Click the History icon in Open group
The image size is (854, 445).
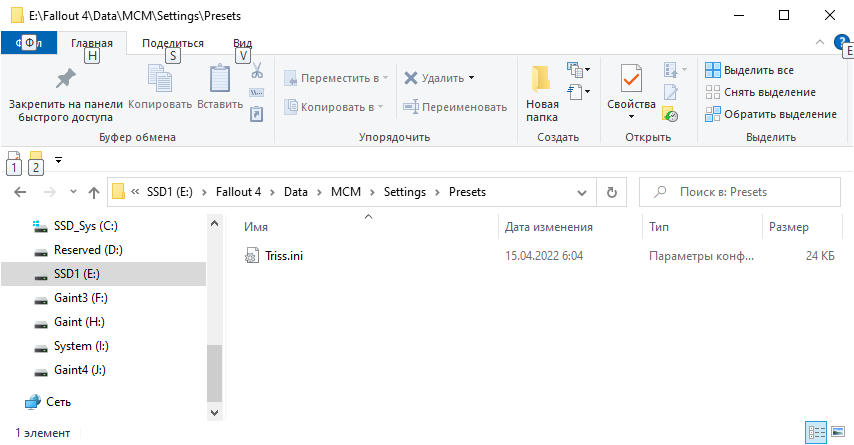point(671,115)
